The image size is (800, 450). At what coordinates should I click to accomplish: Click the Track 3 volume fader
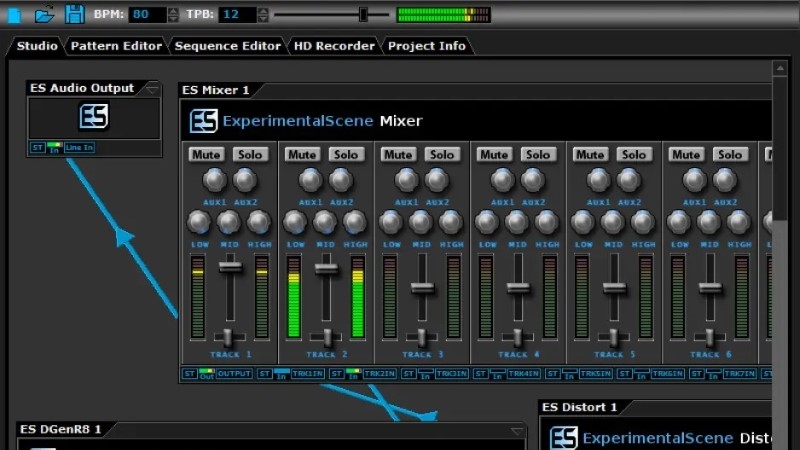coord(422,288)
